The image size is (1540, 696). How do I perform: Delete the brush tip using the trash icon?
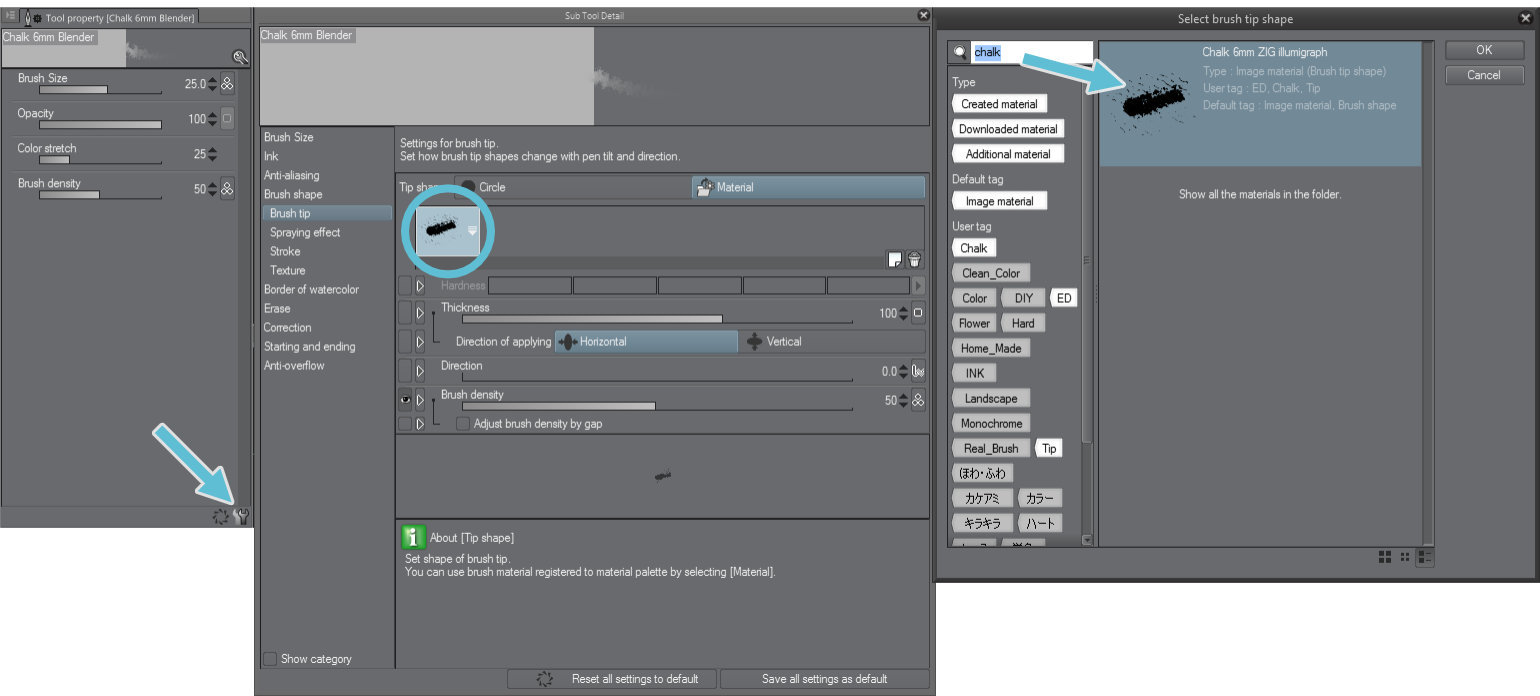[913, 258]
